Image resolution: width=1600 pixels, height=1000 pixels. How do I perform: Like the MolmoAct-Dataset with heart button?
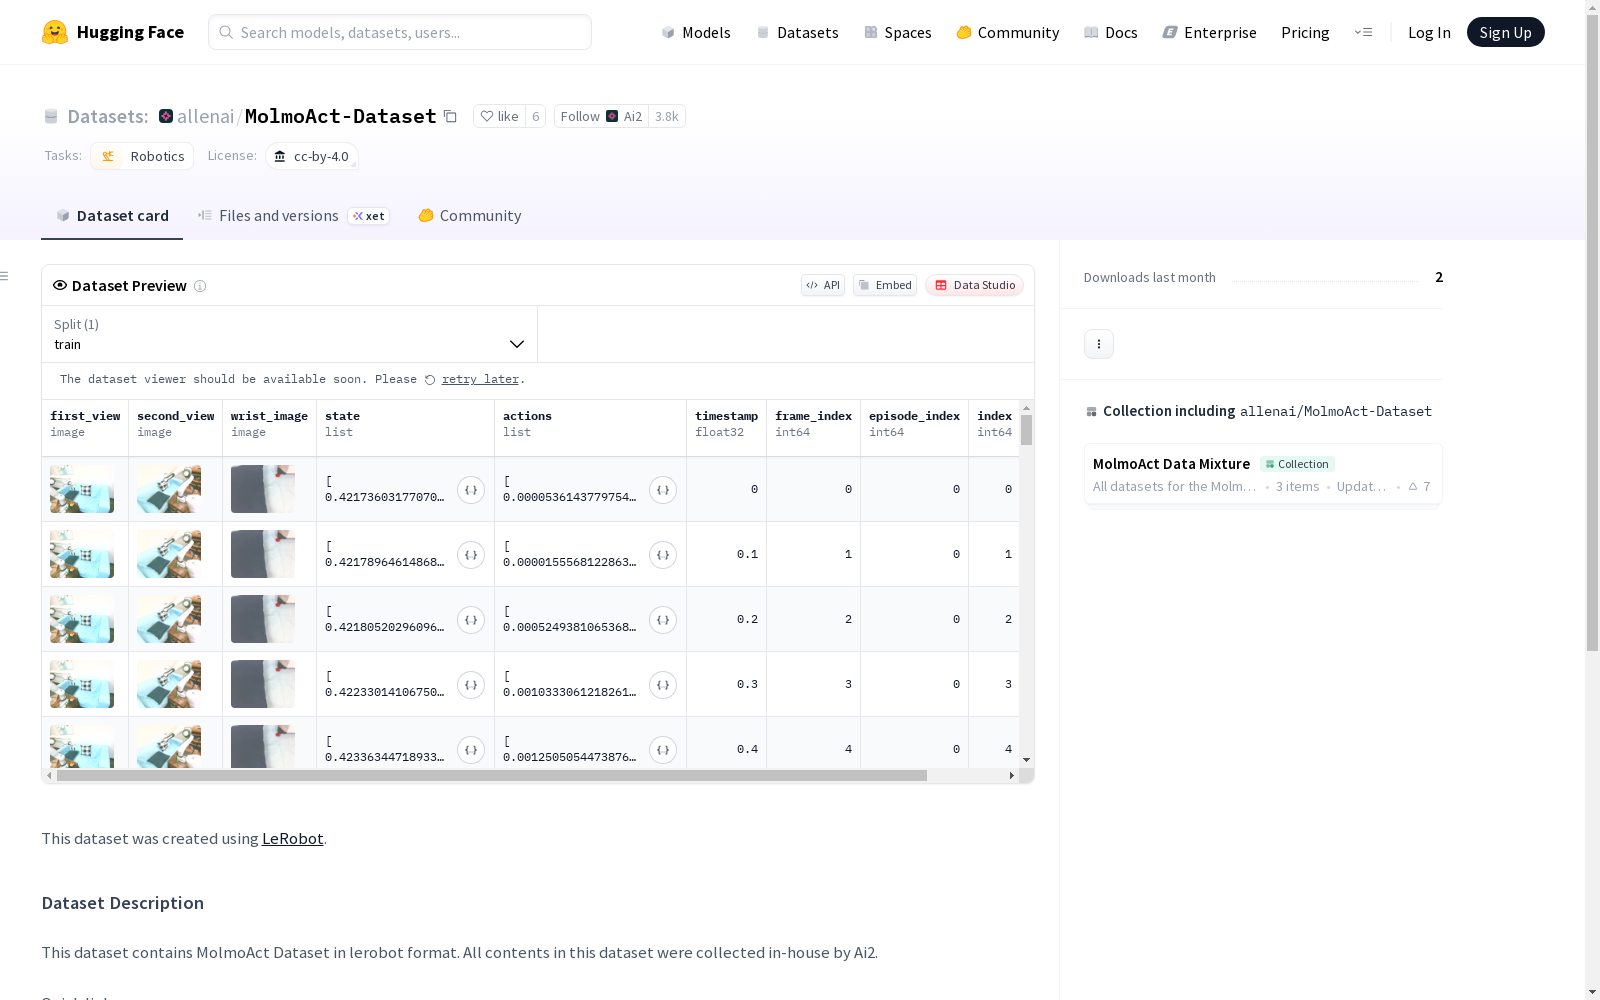point(499,116)
